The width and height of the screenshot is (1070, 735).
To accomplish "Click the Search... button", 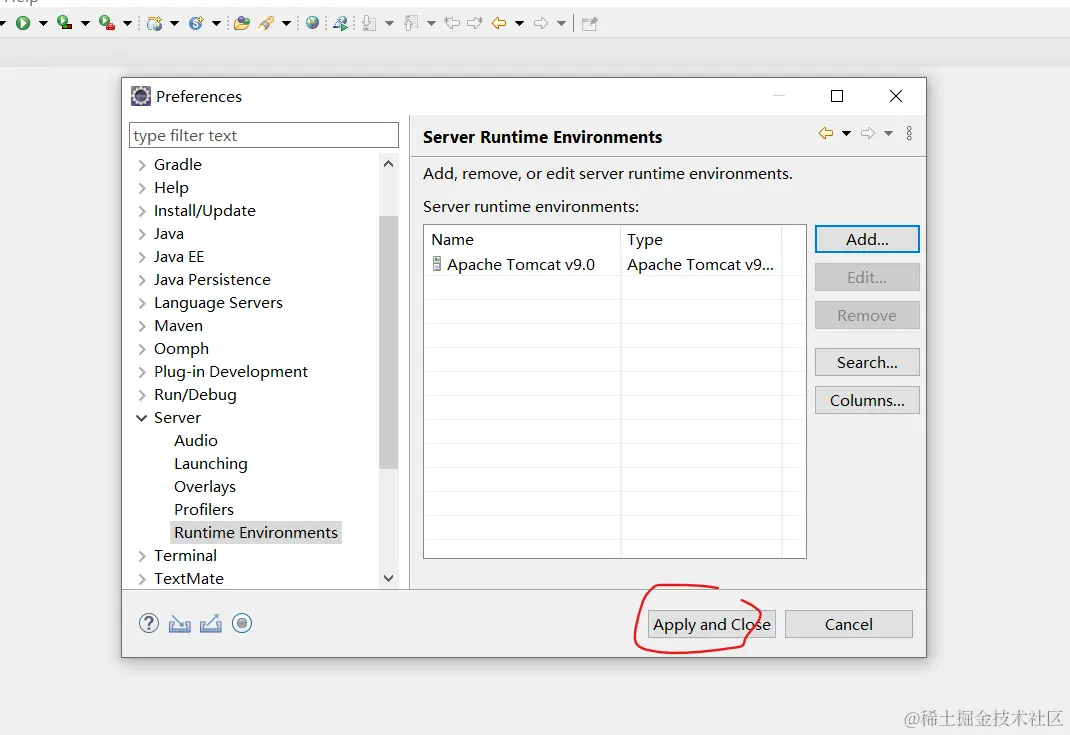I will point(867,362).
